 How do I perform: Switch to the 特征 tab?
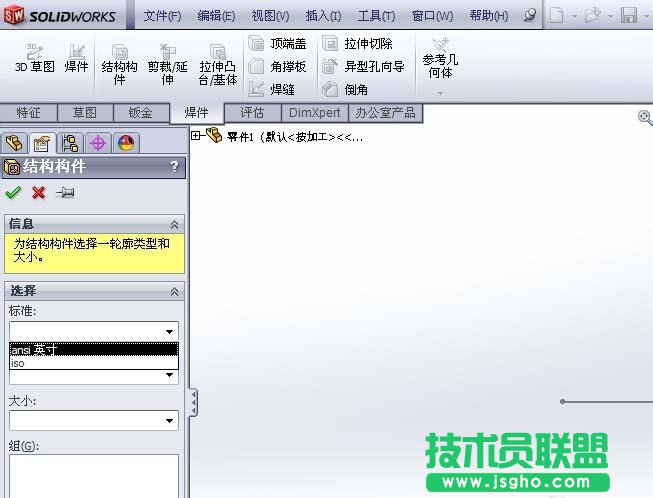[x=28, y=112]
